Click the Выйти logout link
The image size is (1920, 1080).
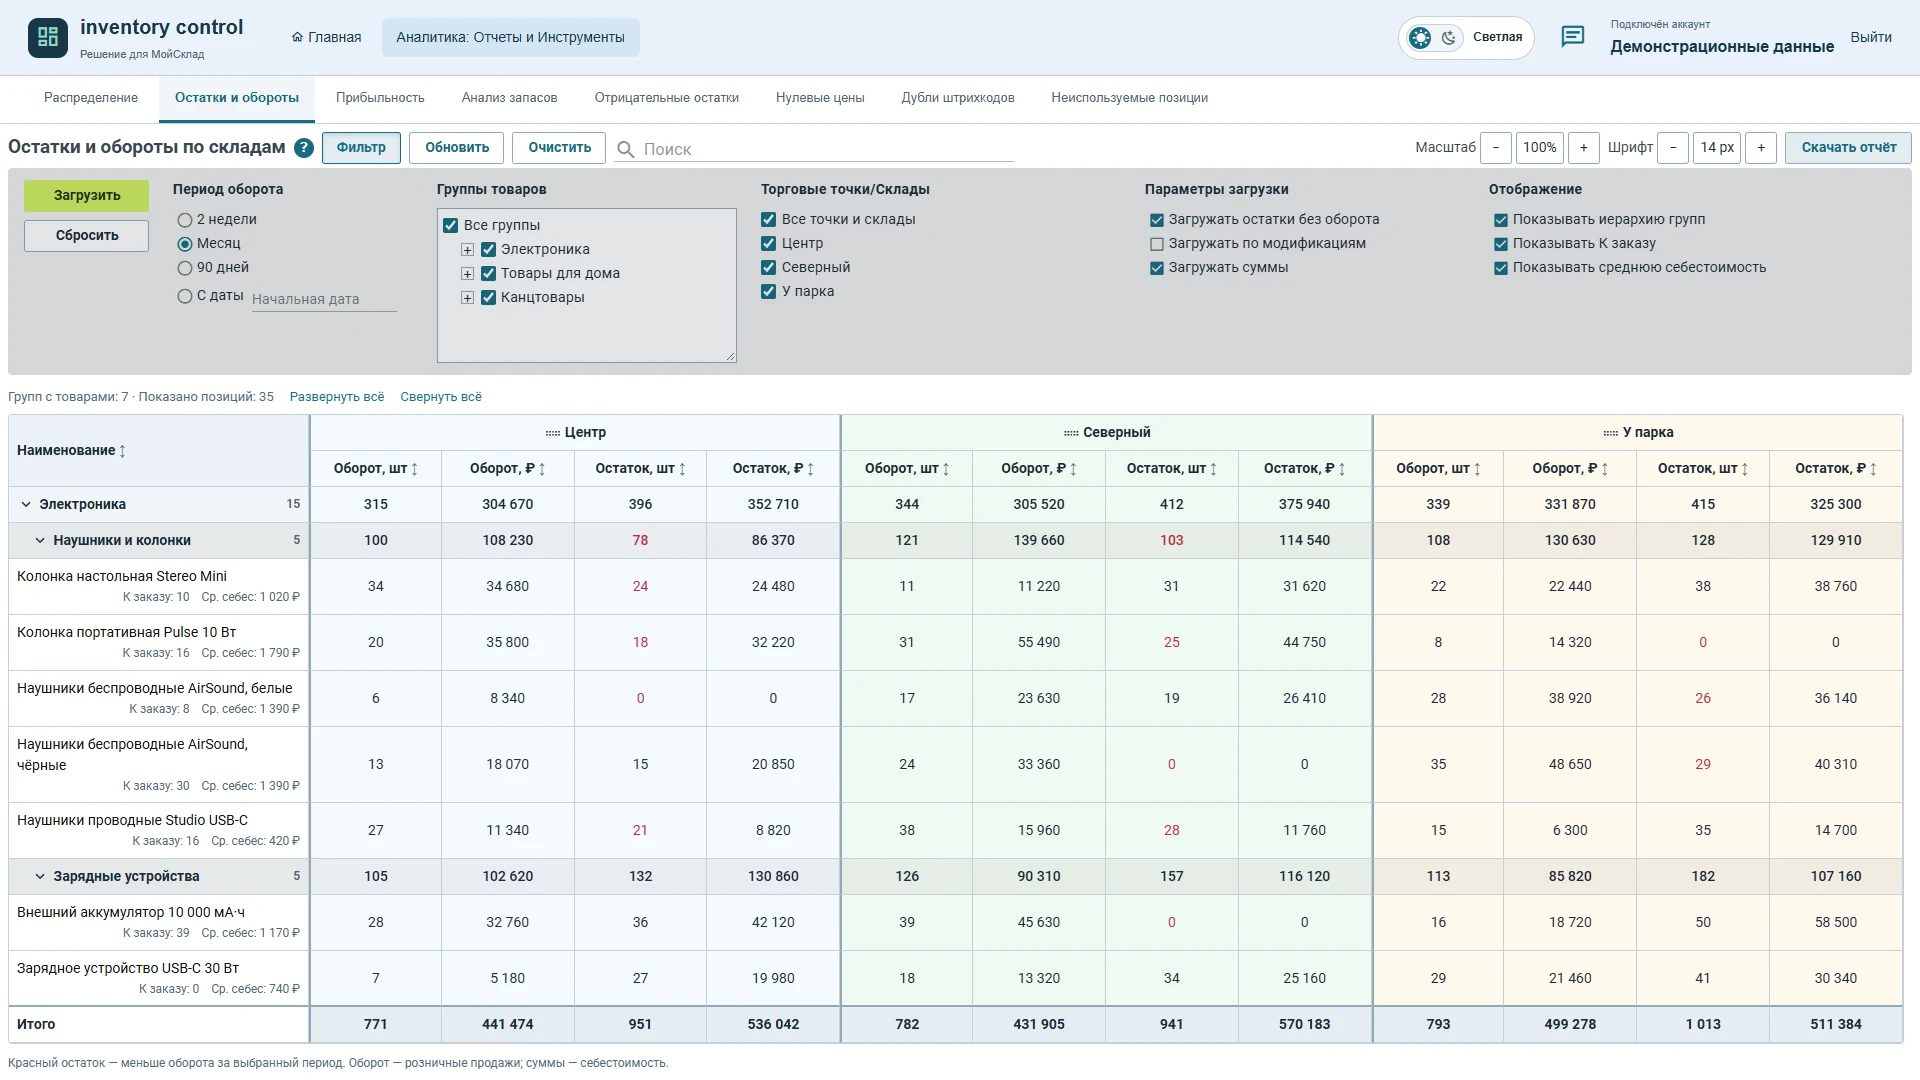coord(1870,38)
